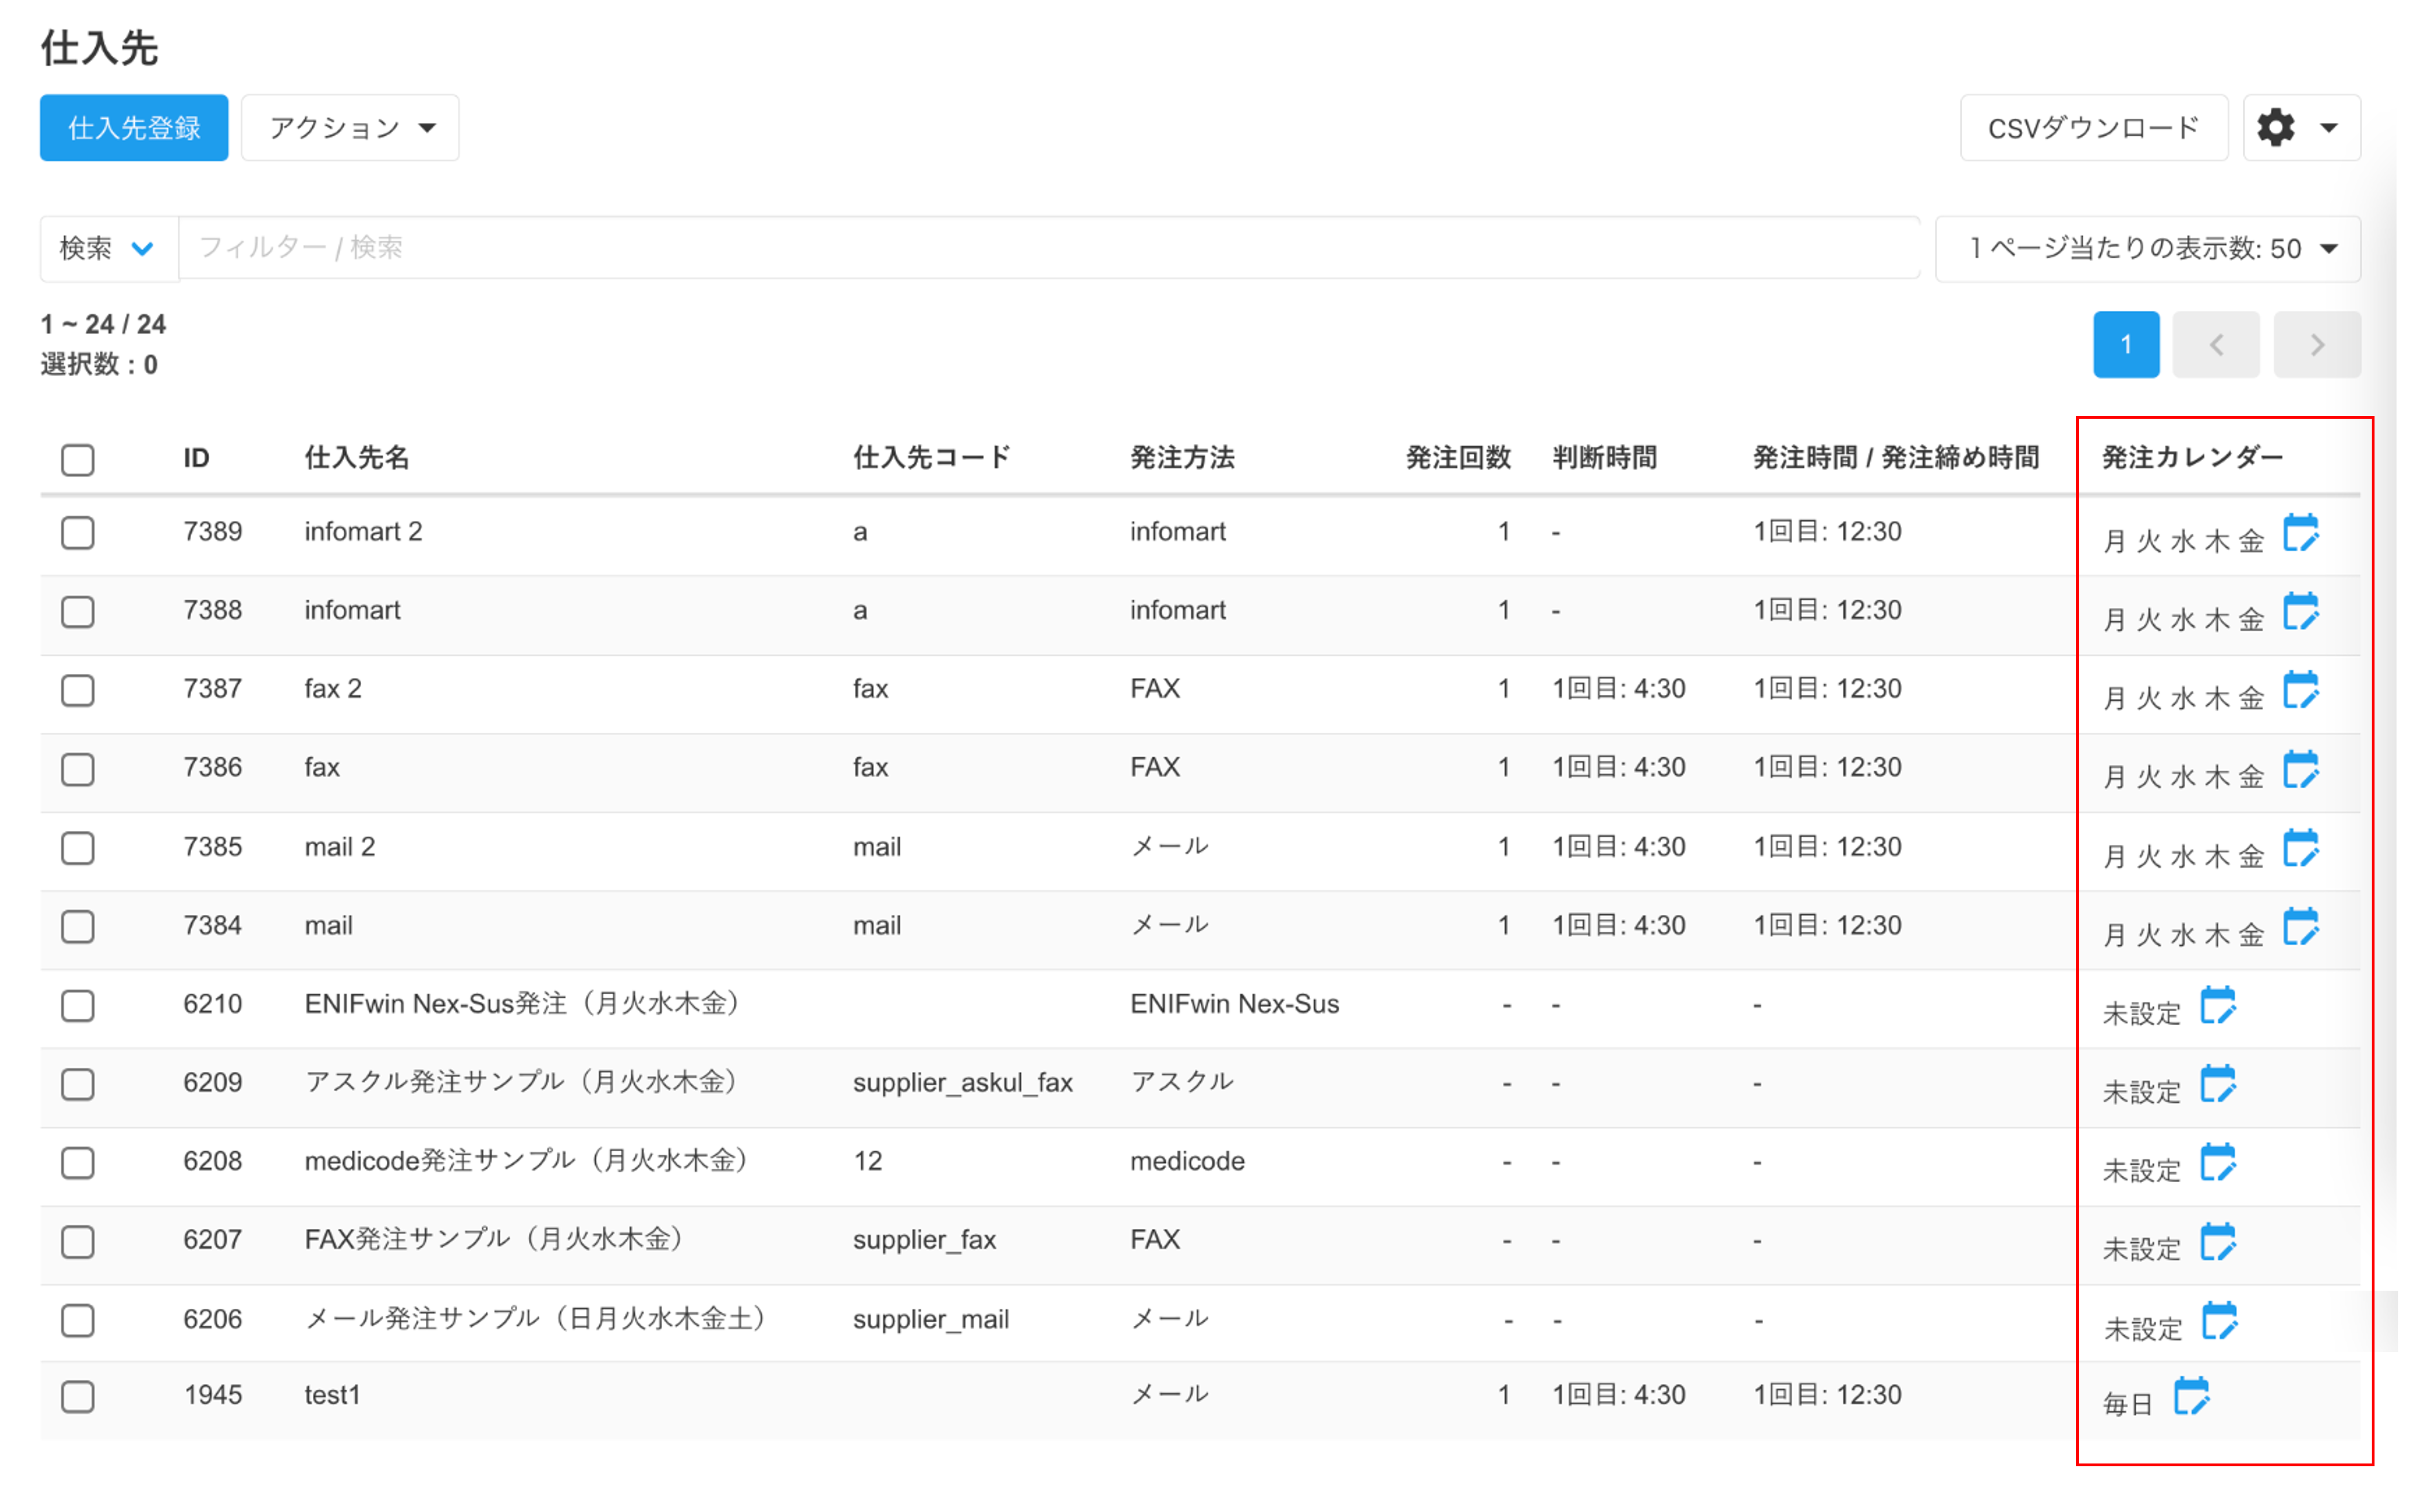The image size is (2421, 1512).
Task: Click the ID column header
Action: click(196, 458)
